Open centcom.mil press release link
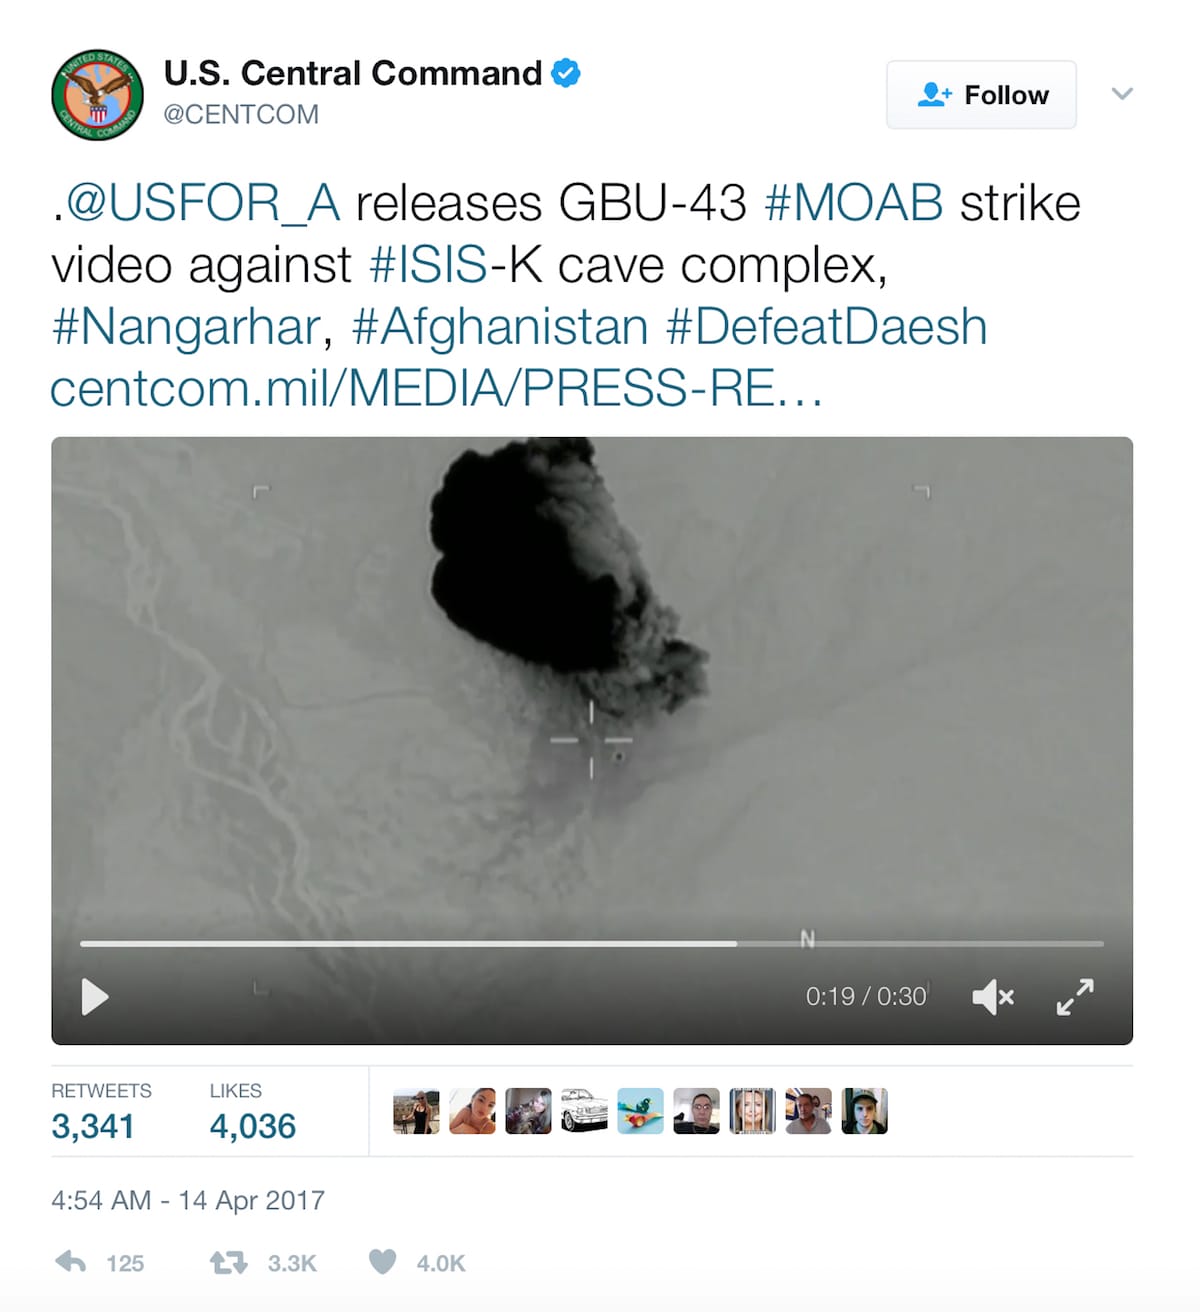Image resolution: width=1200 pixels, height=1312 pixels. [x=436, y=389]
